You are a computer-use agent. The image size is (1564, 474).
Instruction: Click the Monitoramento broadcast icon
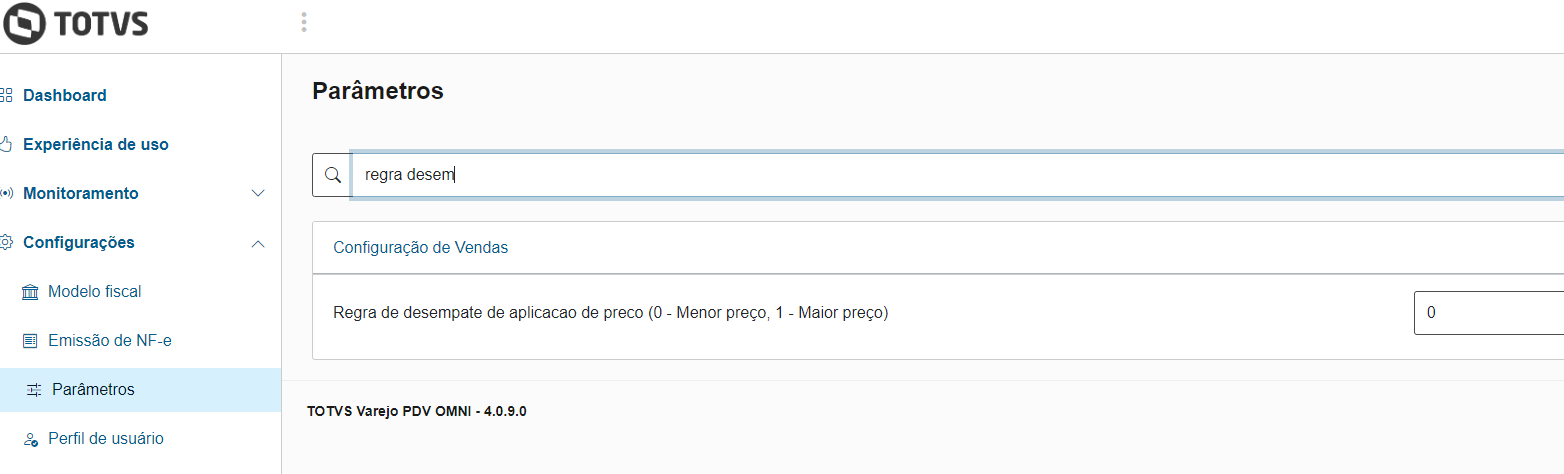(x=6, y=193)
